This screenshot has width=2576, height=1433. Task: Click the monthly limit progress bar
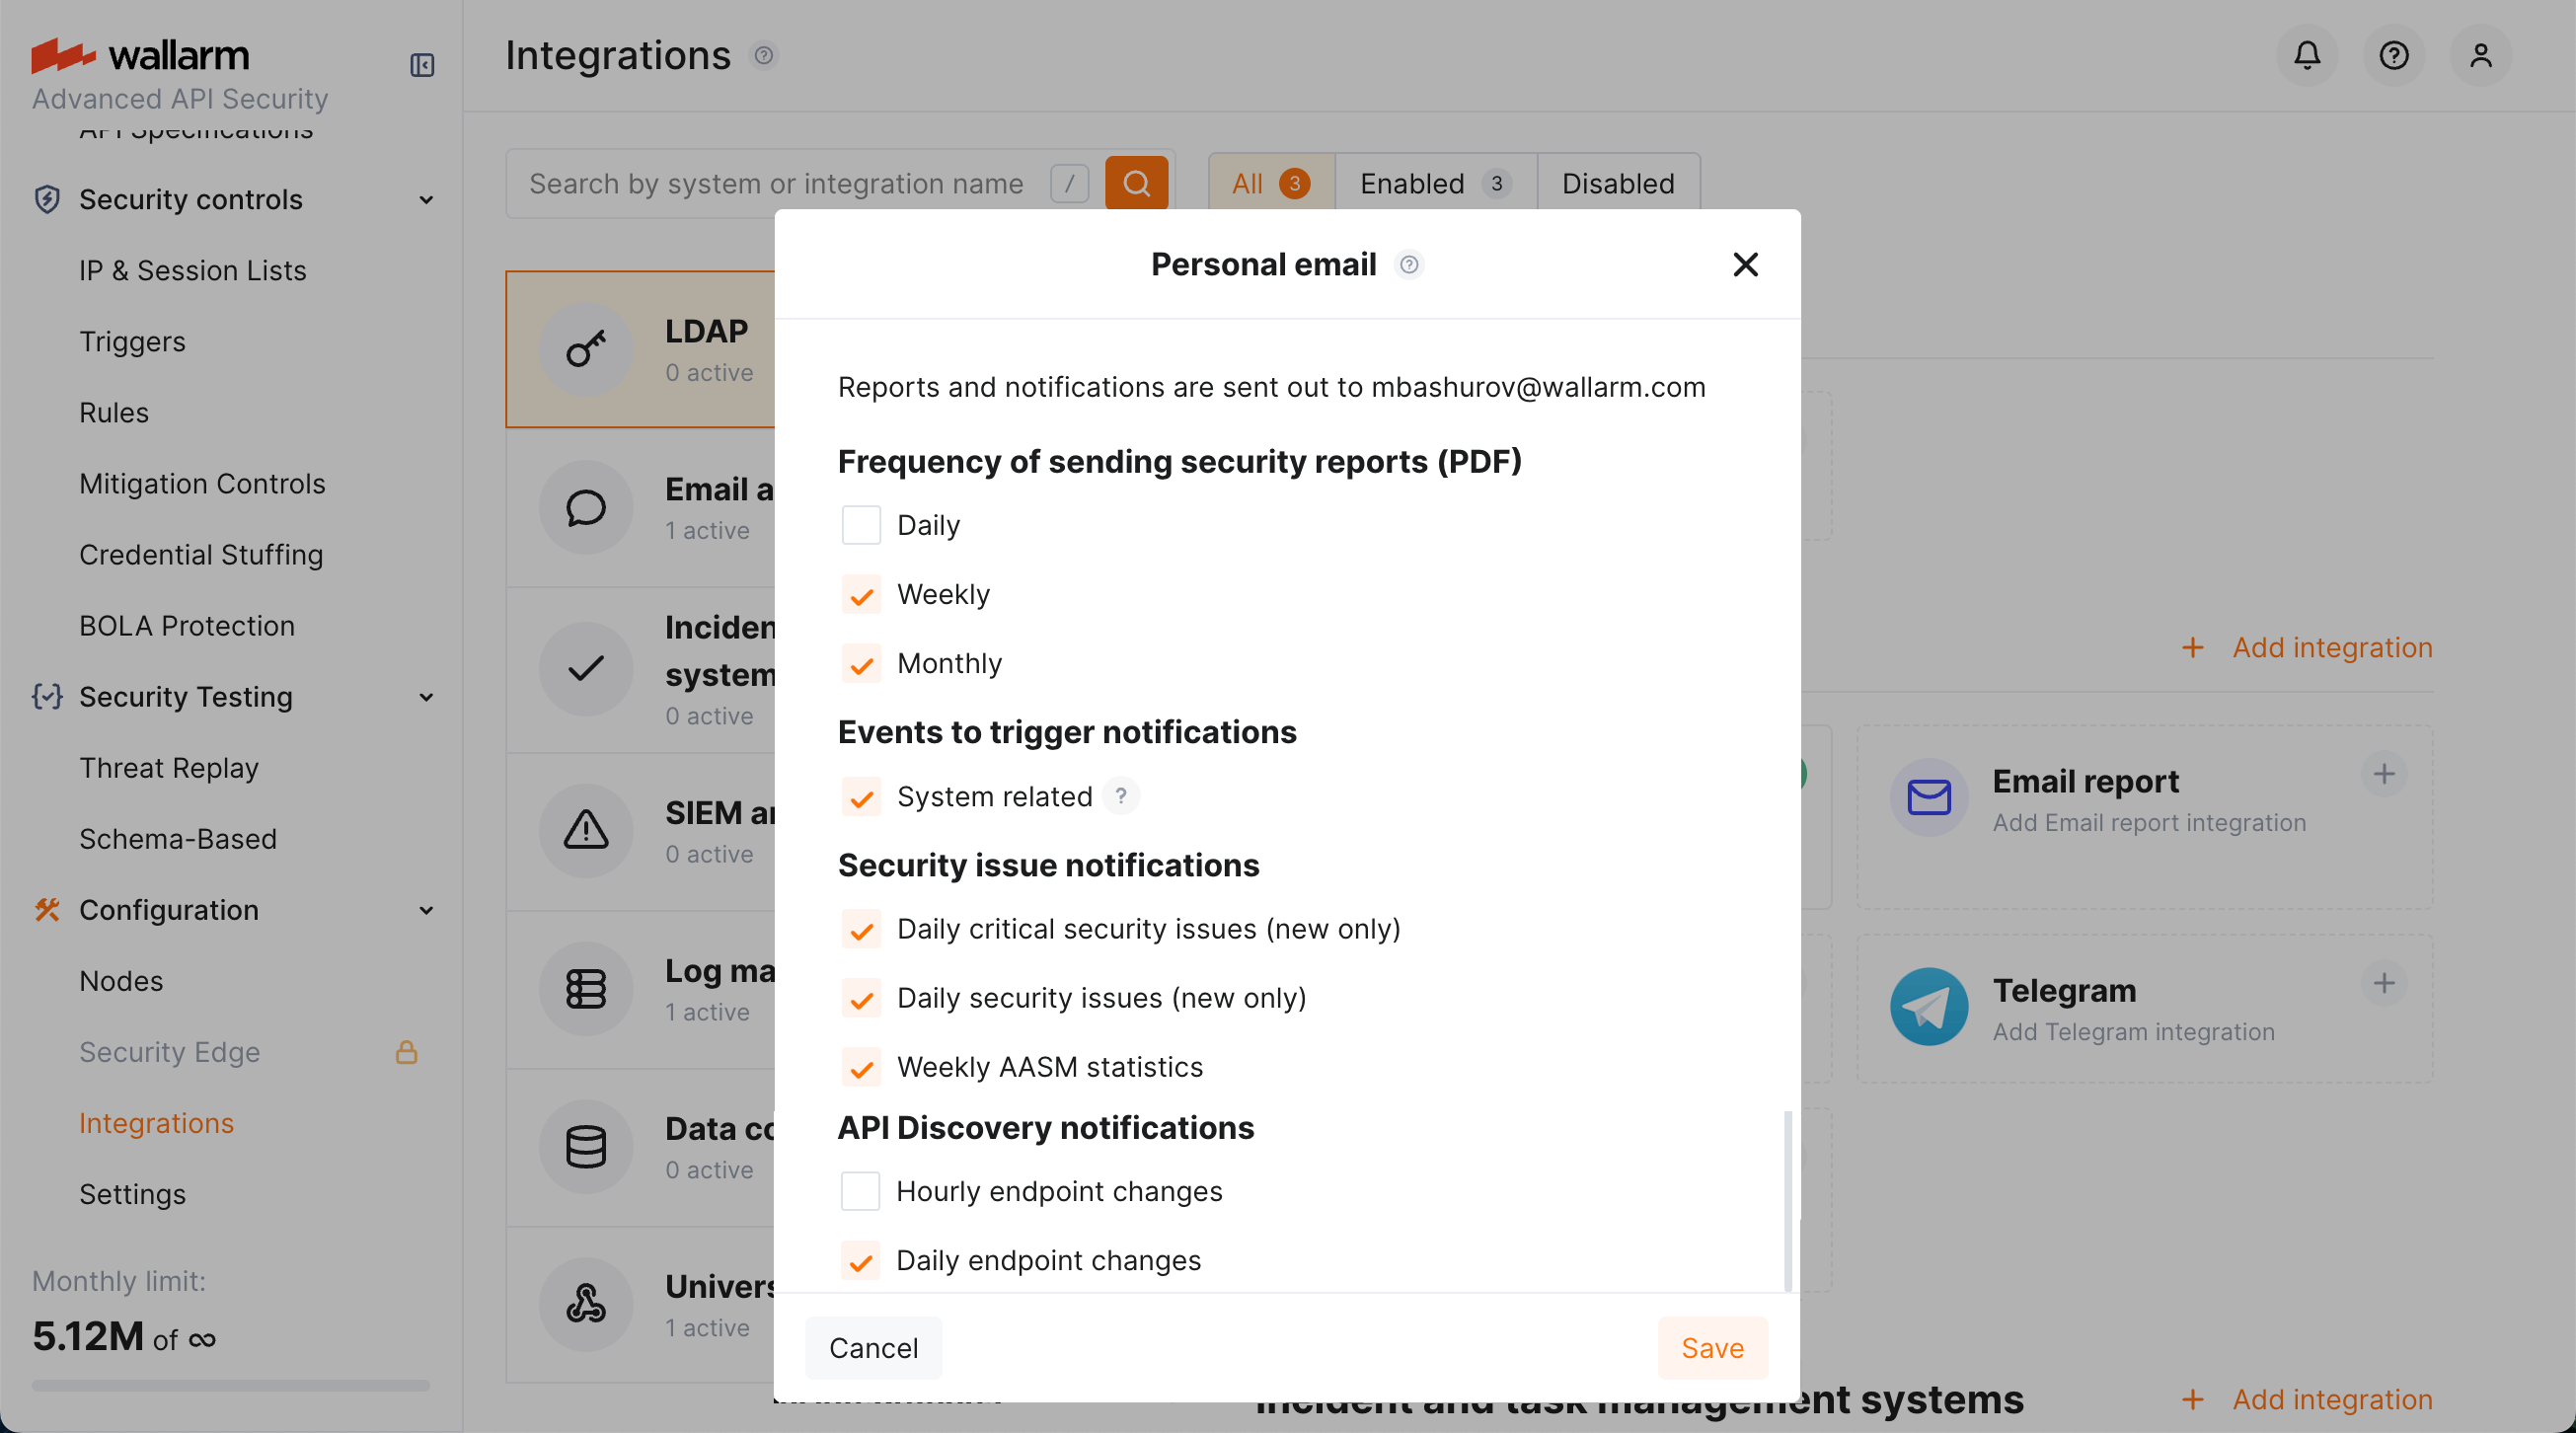pyautogui.click(x=230, y=1385)
